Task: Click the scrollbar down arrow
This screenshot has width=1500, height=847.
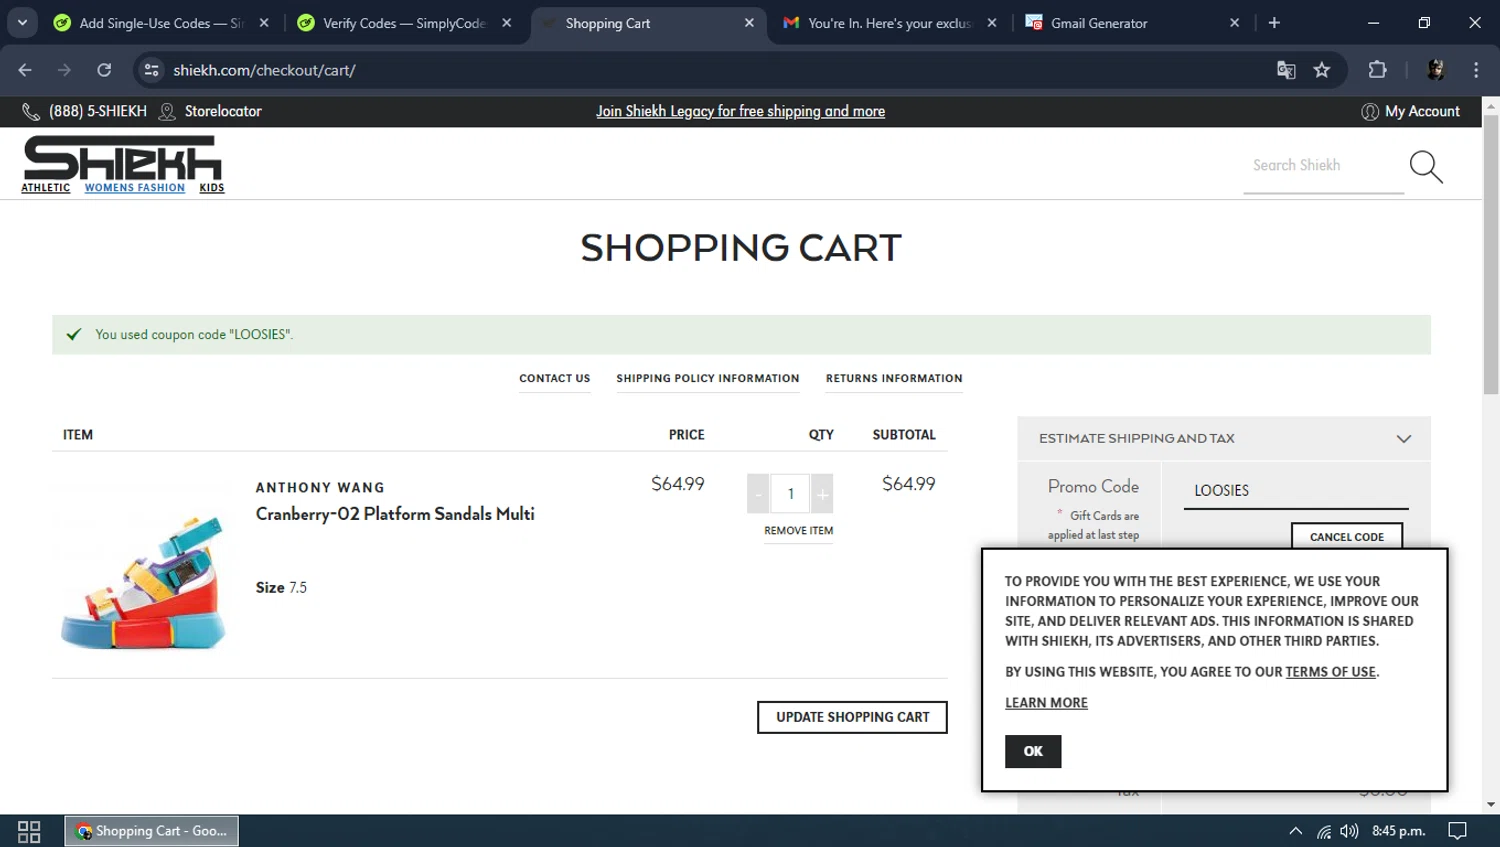Action: point(1491,804)
